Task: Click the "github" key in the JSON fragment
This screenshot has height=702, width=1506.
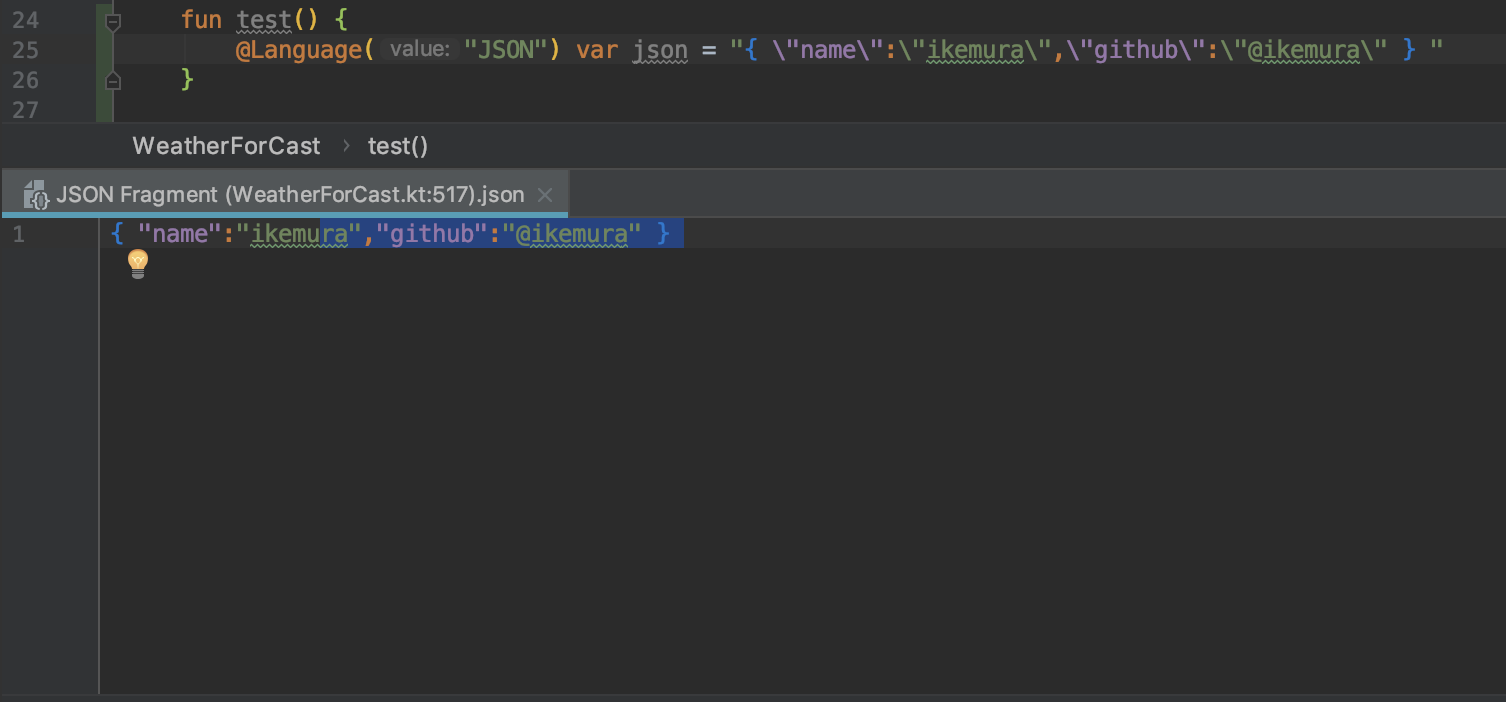Action: click(x=432, y=234)
